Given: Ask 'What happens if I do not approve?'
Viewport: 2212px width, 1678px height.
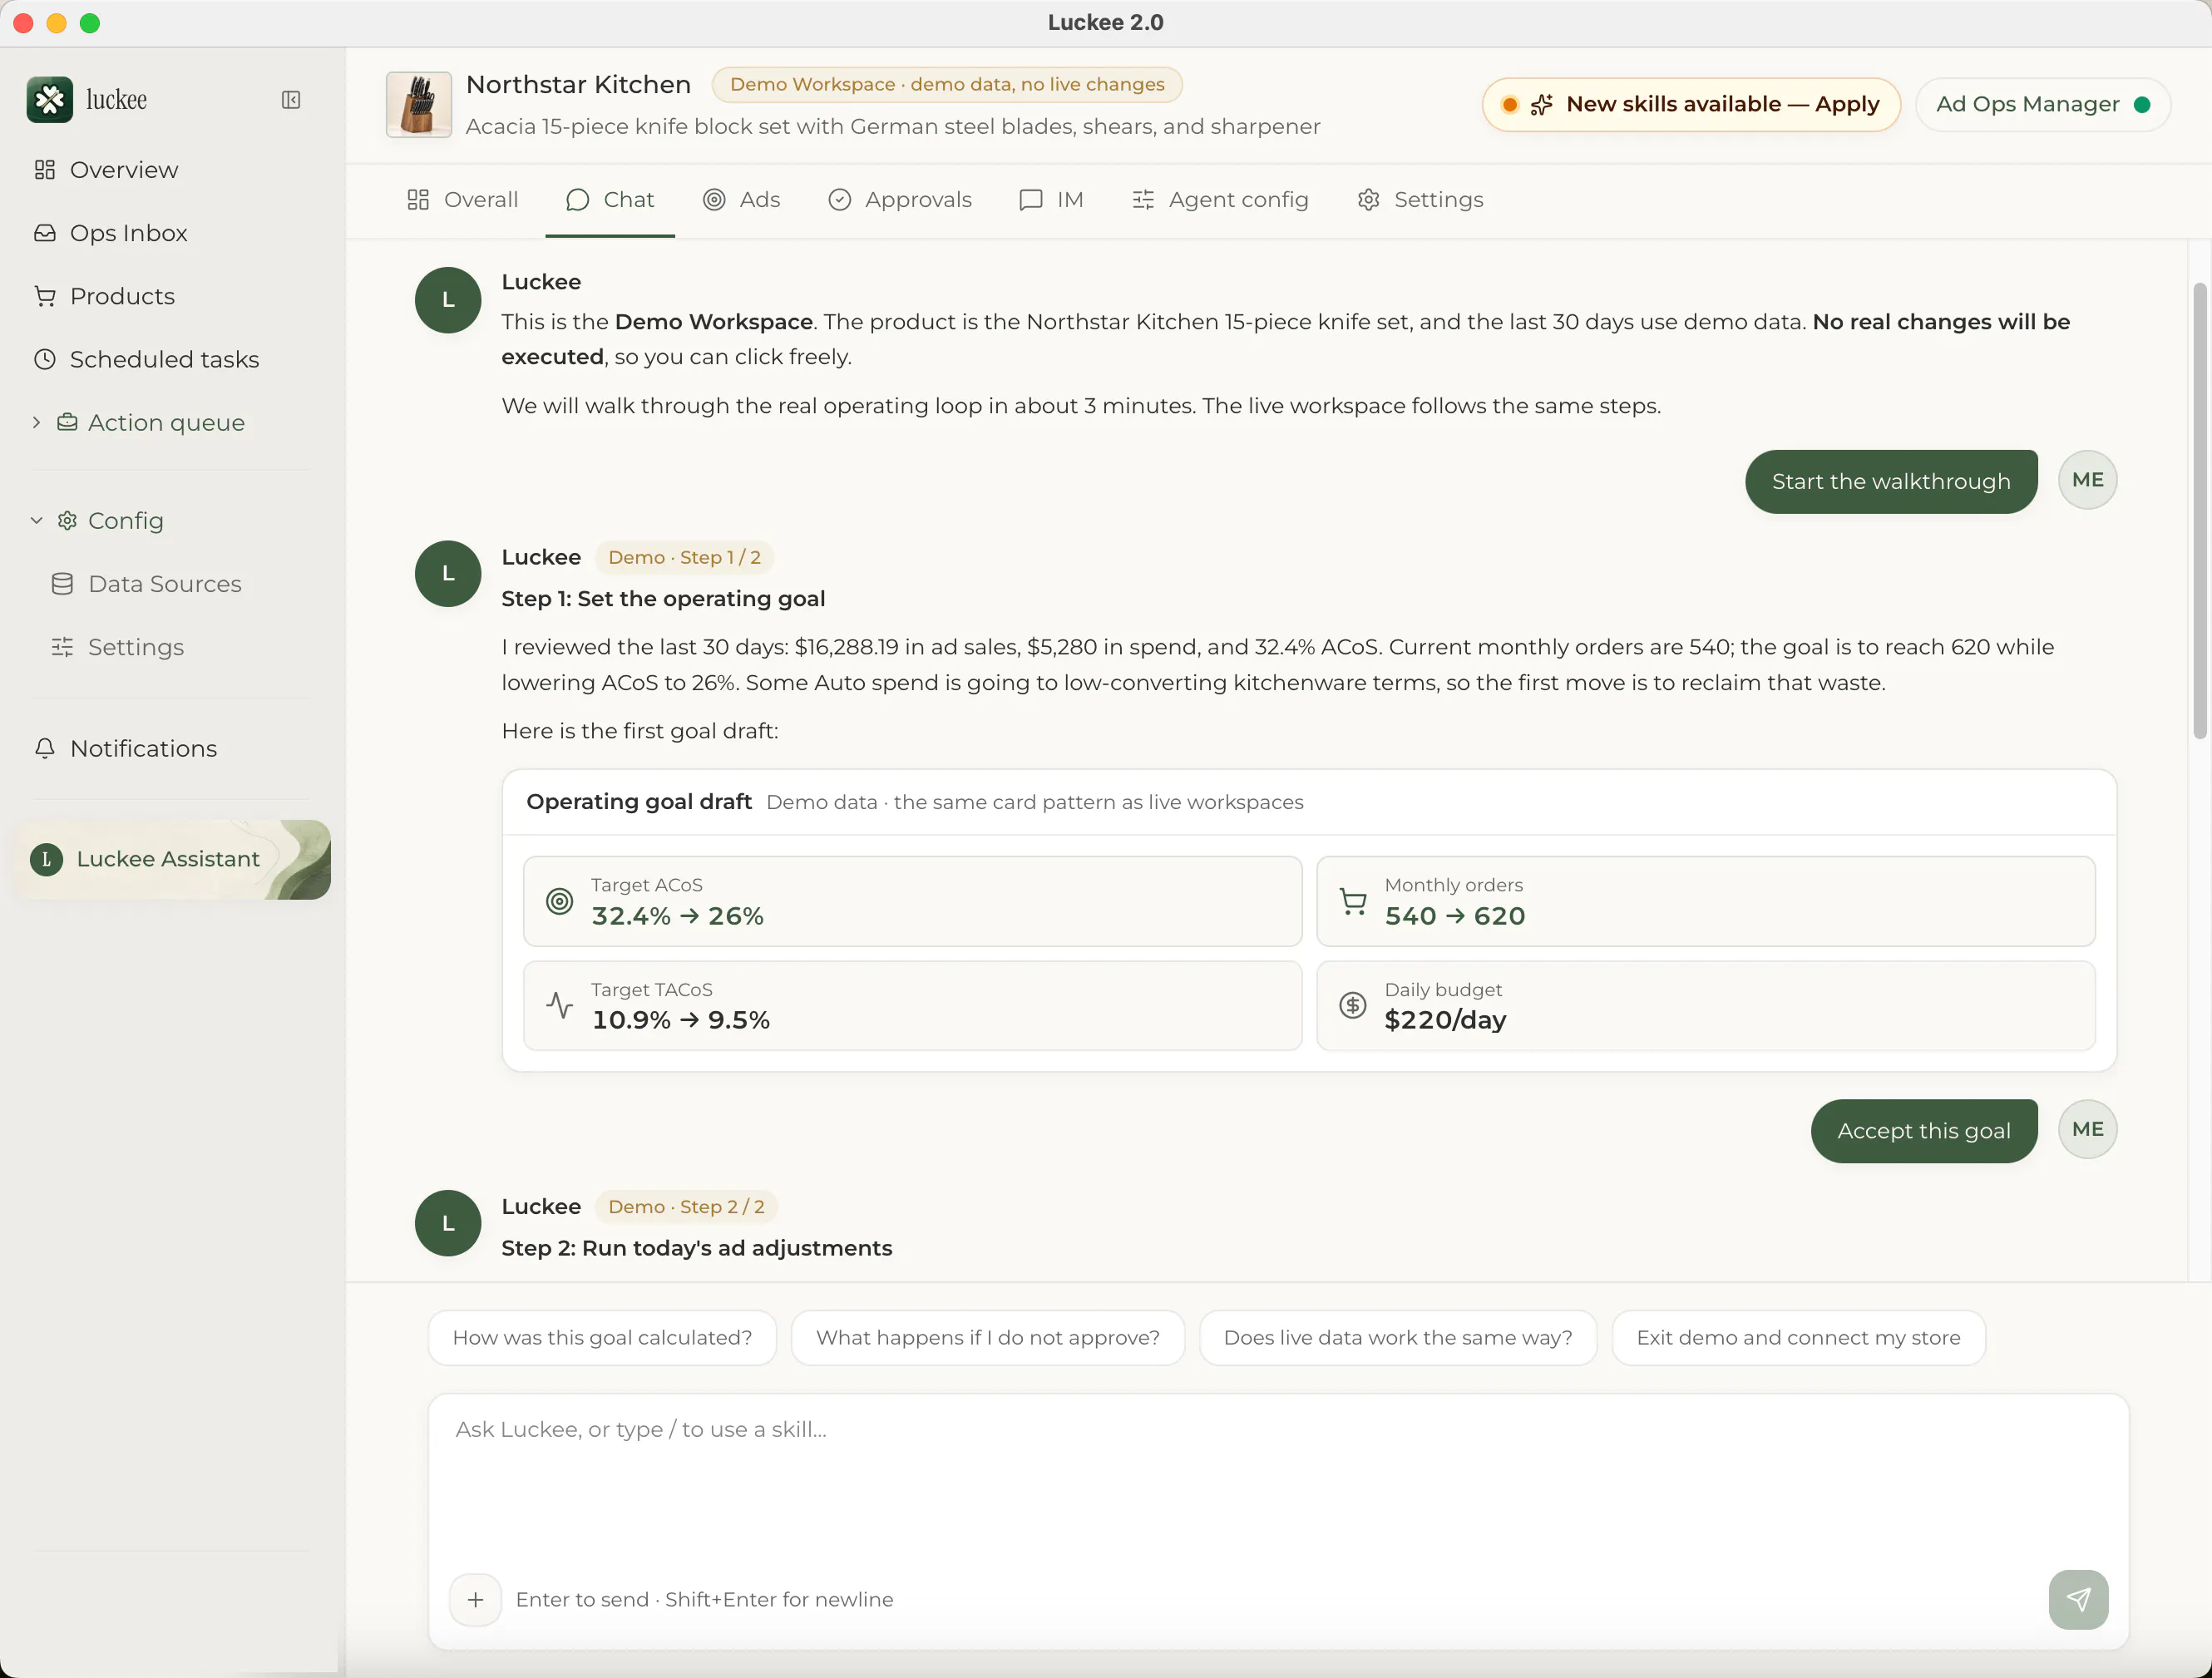Looking at the screenshot, I should [988, 1338].
